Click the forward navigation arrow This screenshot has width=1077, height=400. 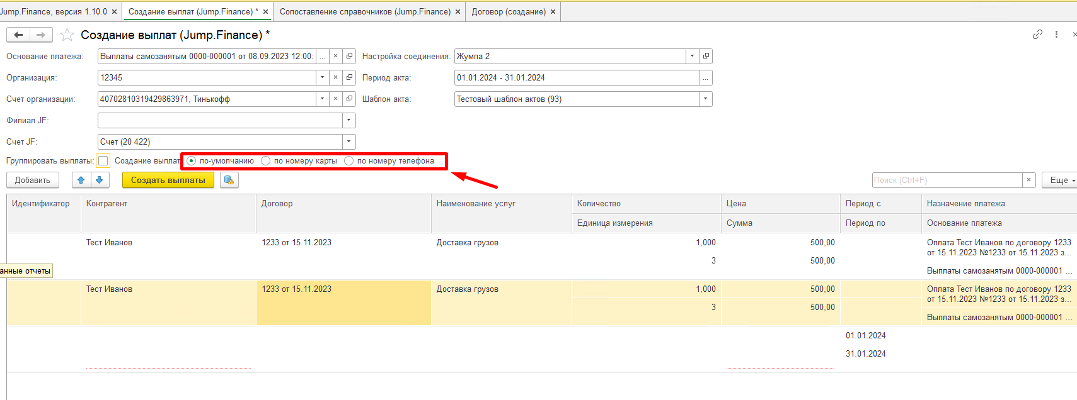pyautogui.click(x=41, y=35)
